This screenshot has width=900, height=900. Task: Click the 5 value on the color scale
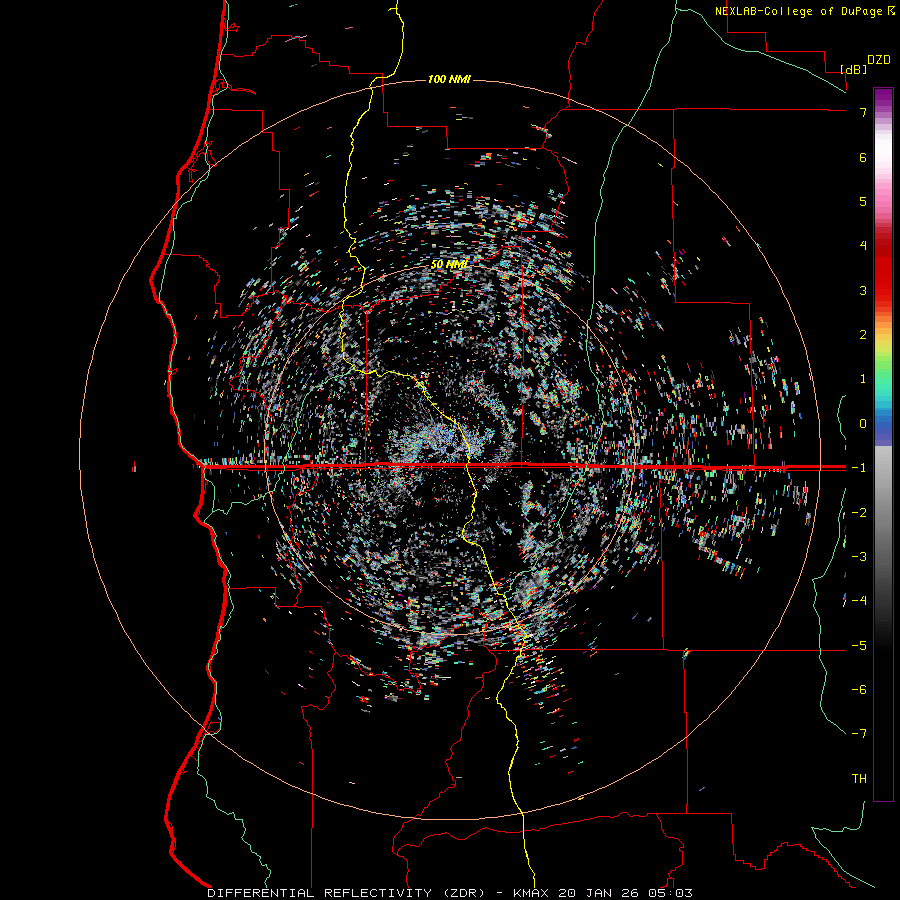(x=863, y=201)
